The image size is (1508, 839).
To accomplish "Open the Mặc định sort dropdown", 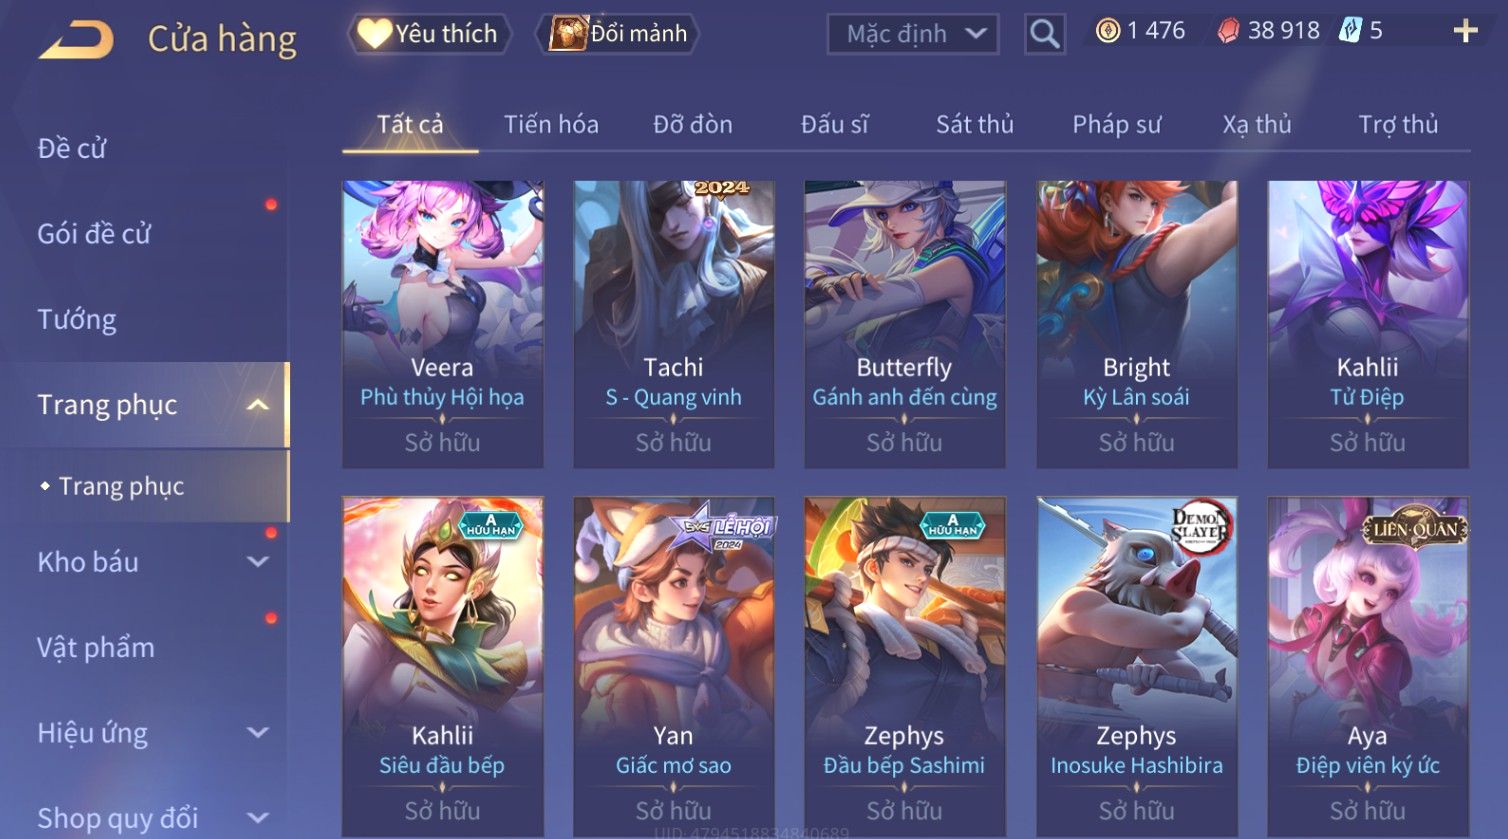I will [912, 34].
